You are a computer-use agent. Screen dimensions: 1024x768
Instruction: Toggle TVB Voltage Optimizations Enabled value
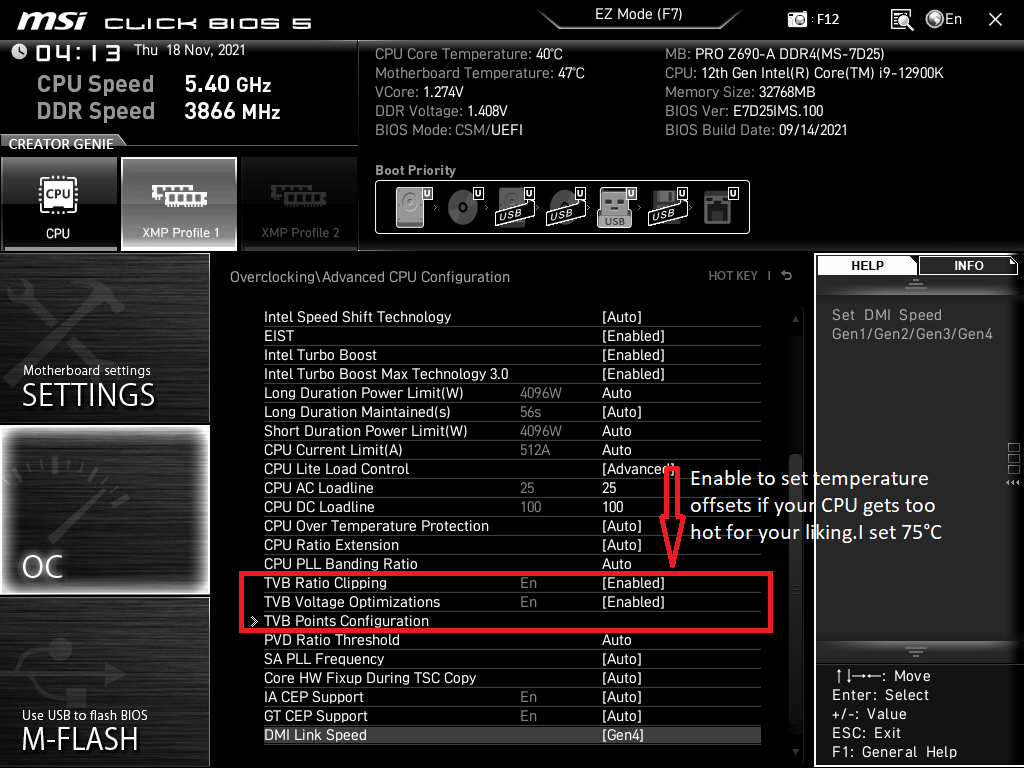tap(633, 601)
